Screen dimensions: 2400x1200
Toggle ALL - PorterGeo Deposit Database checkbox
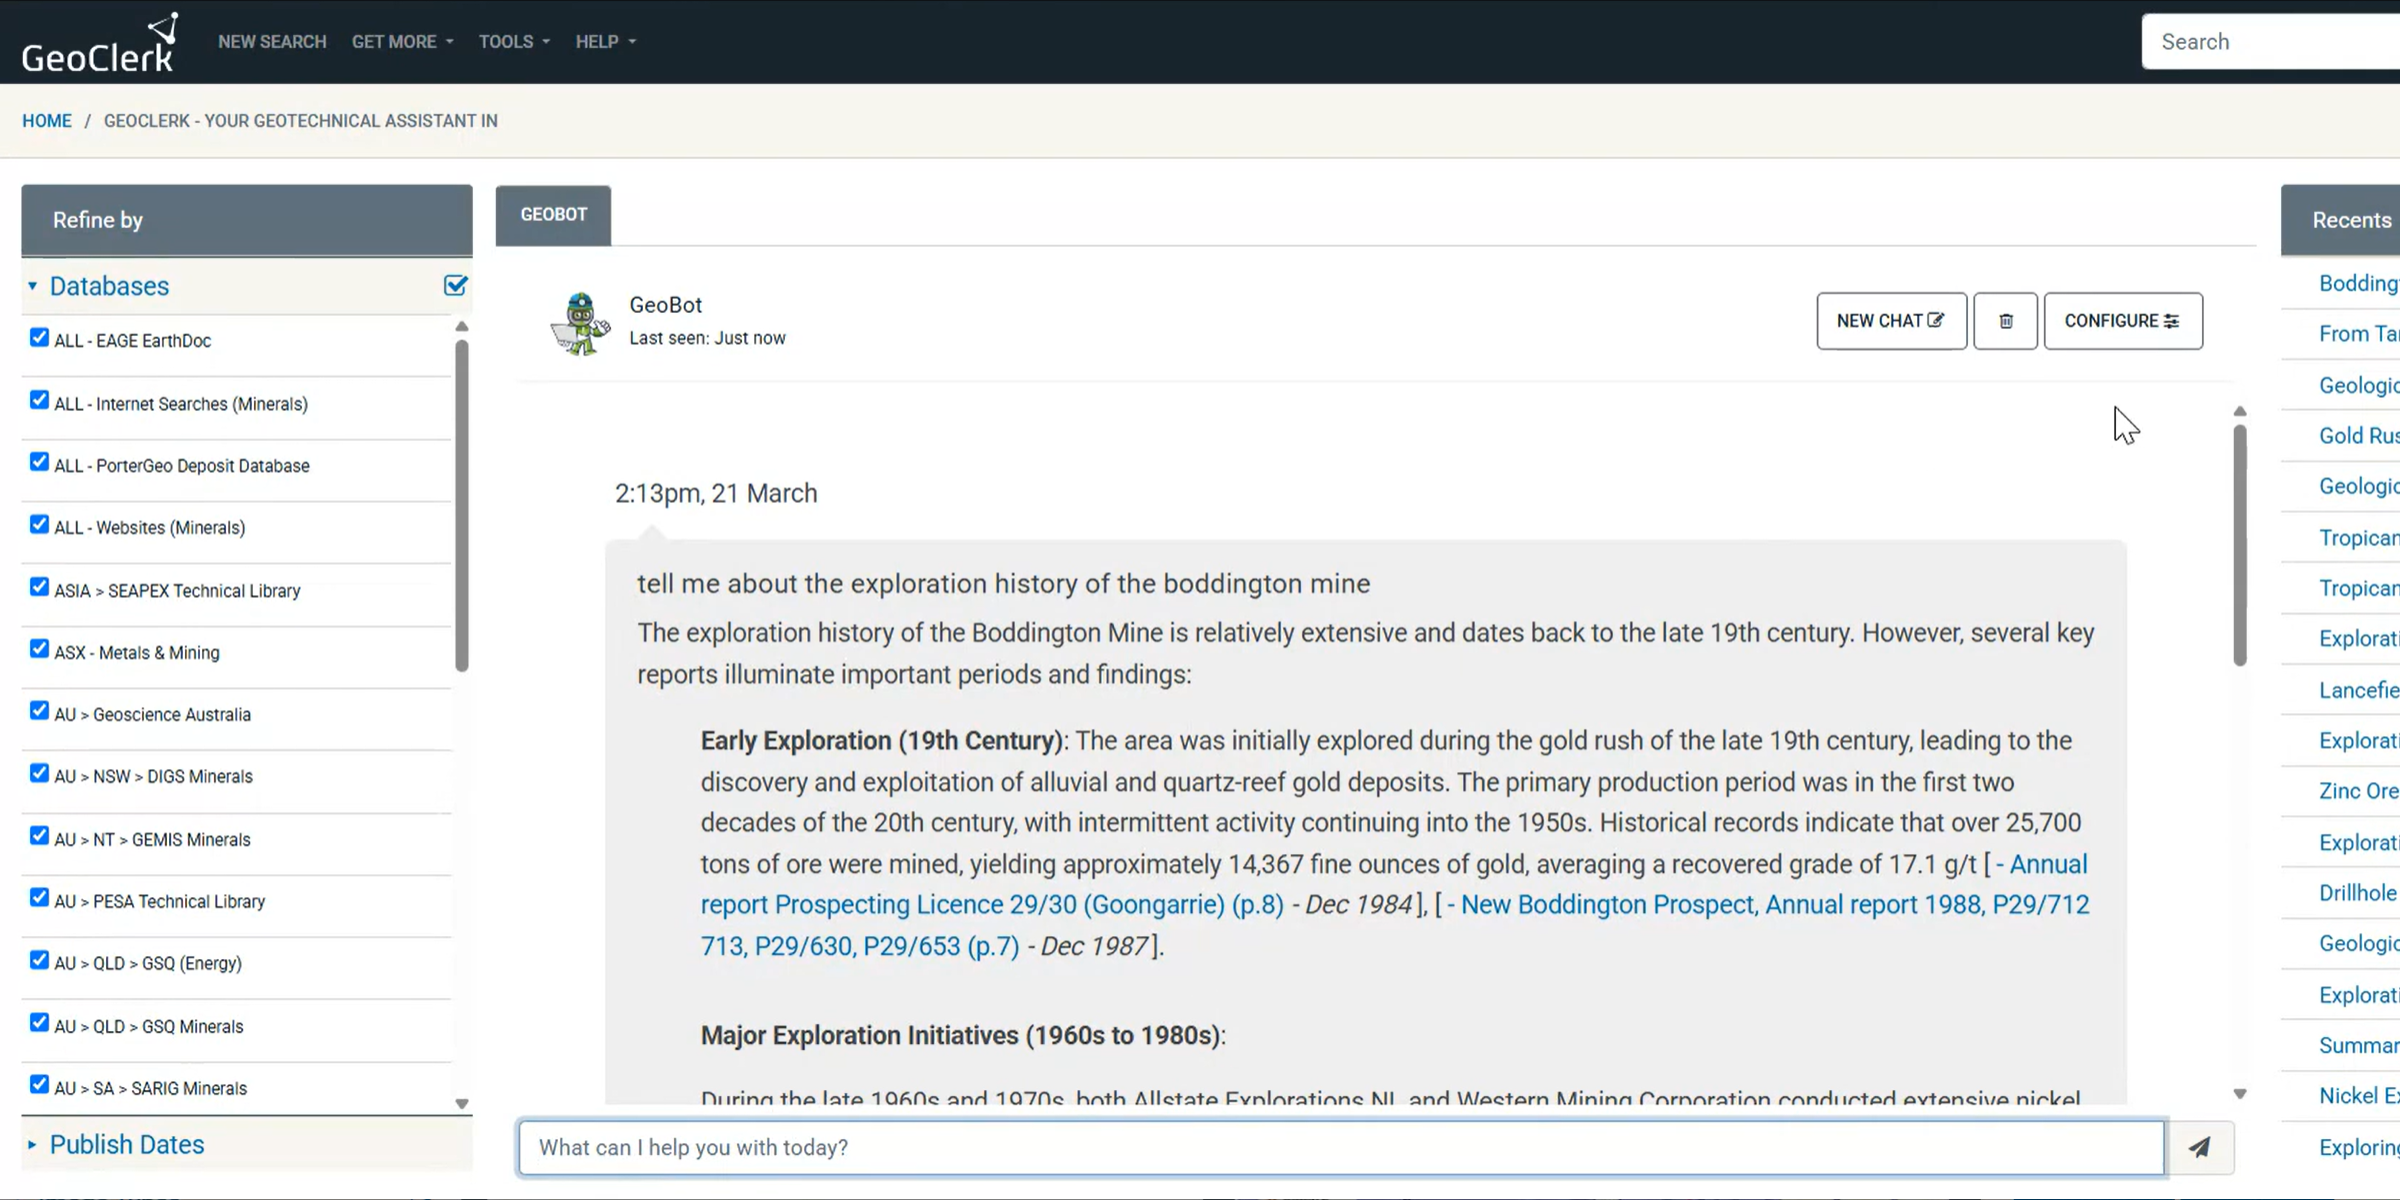pyautogui.click(x=39, y=462)
